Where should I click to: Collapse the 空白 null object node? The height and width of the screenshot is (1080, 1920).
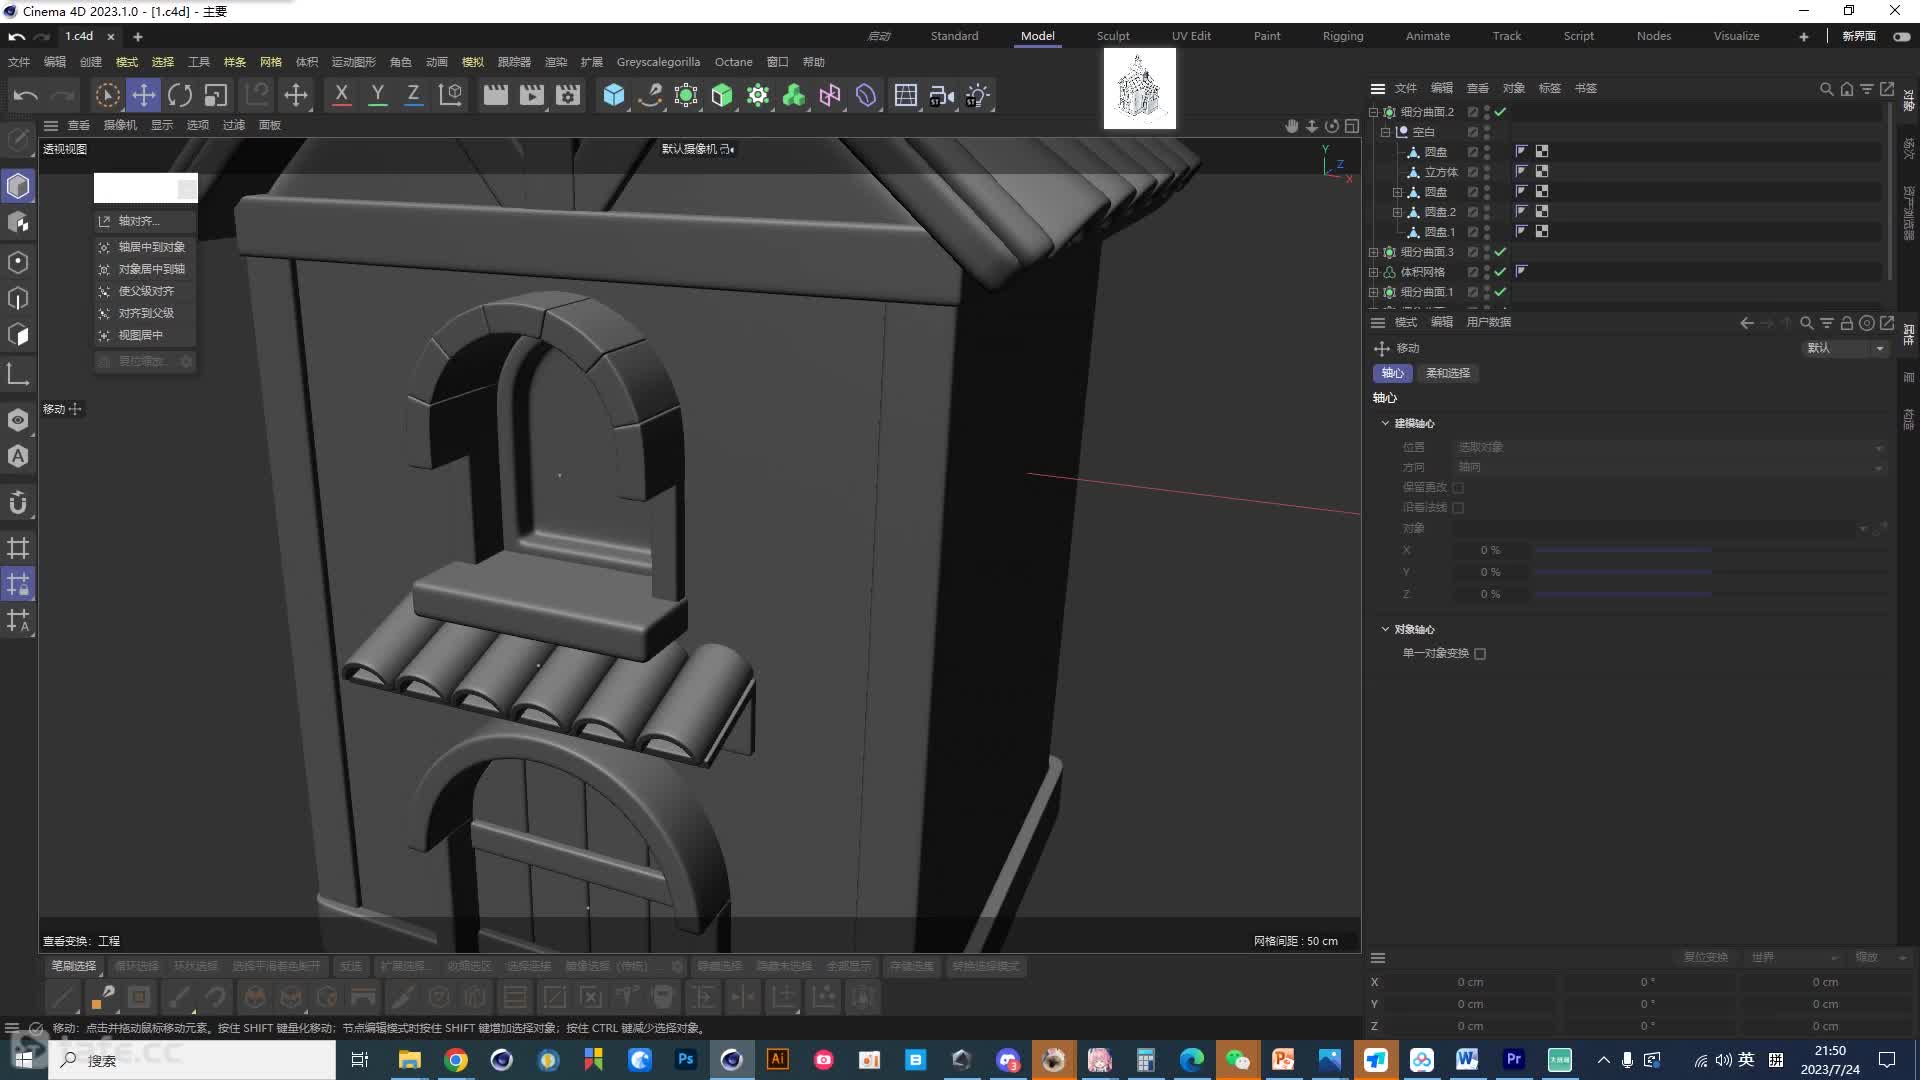coord(1386,132)
